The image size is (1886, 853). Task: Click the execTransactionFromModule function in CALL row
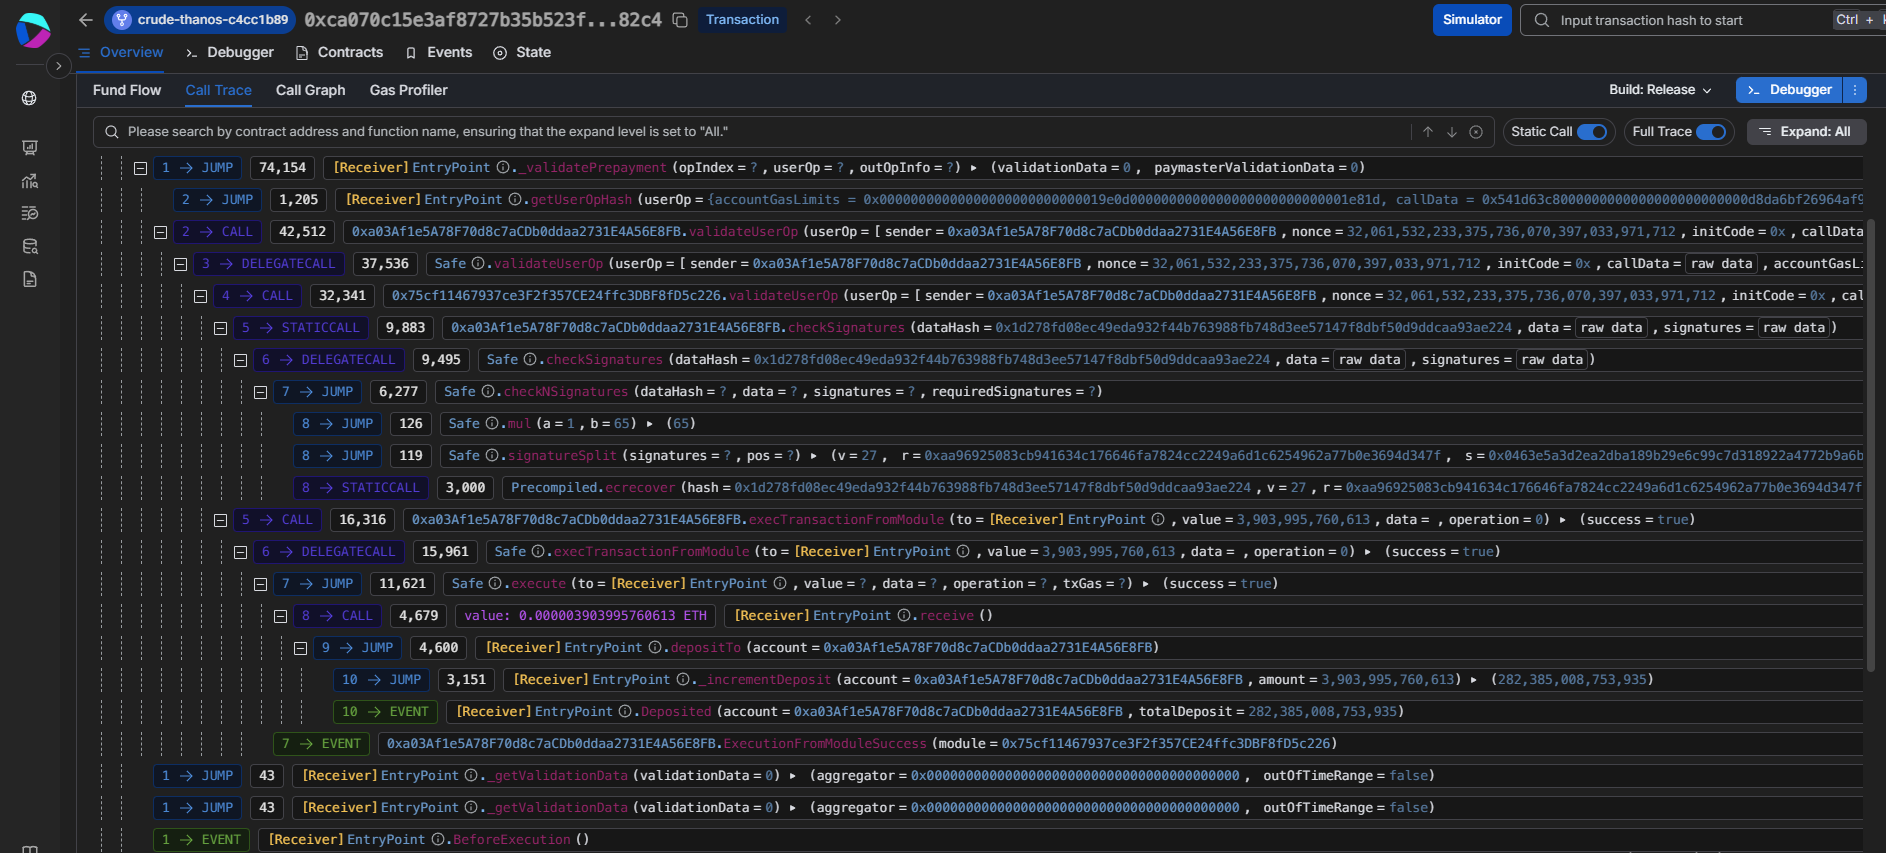pyautogui.click(x=846, y=520)
